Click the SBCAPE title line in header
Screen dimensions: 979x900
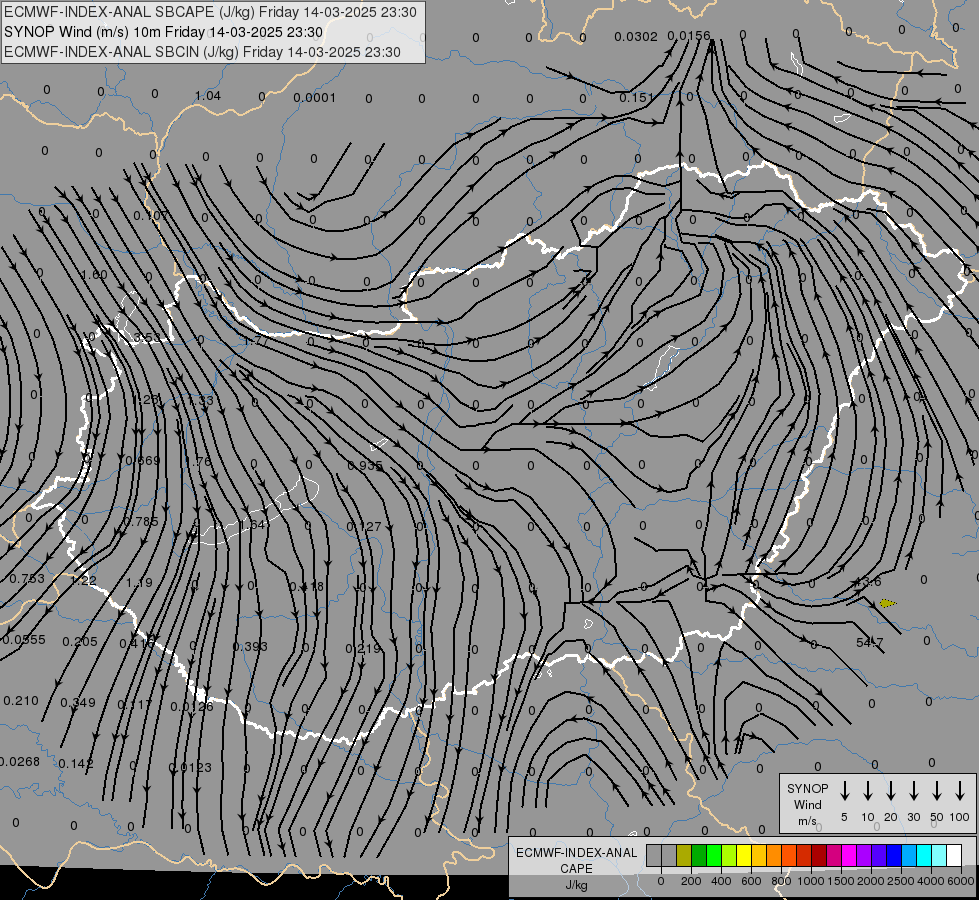tap(210, 12)
